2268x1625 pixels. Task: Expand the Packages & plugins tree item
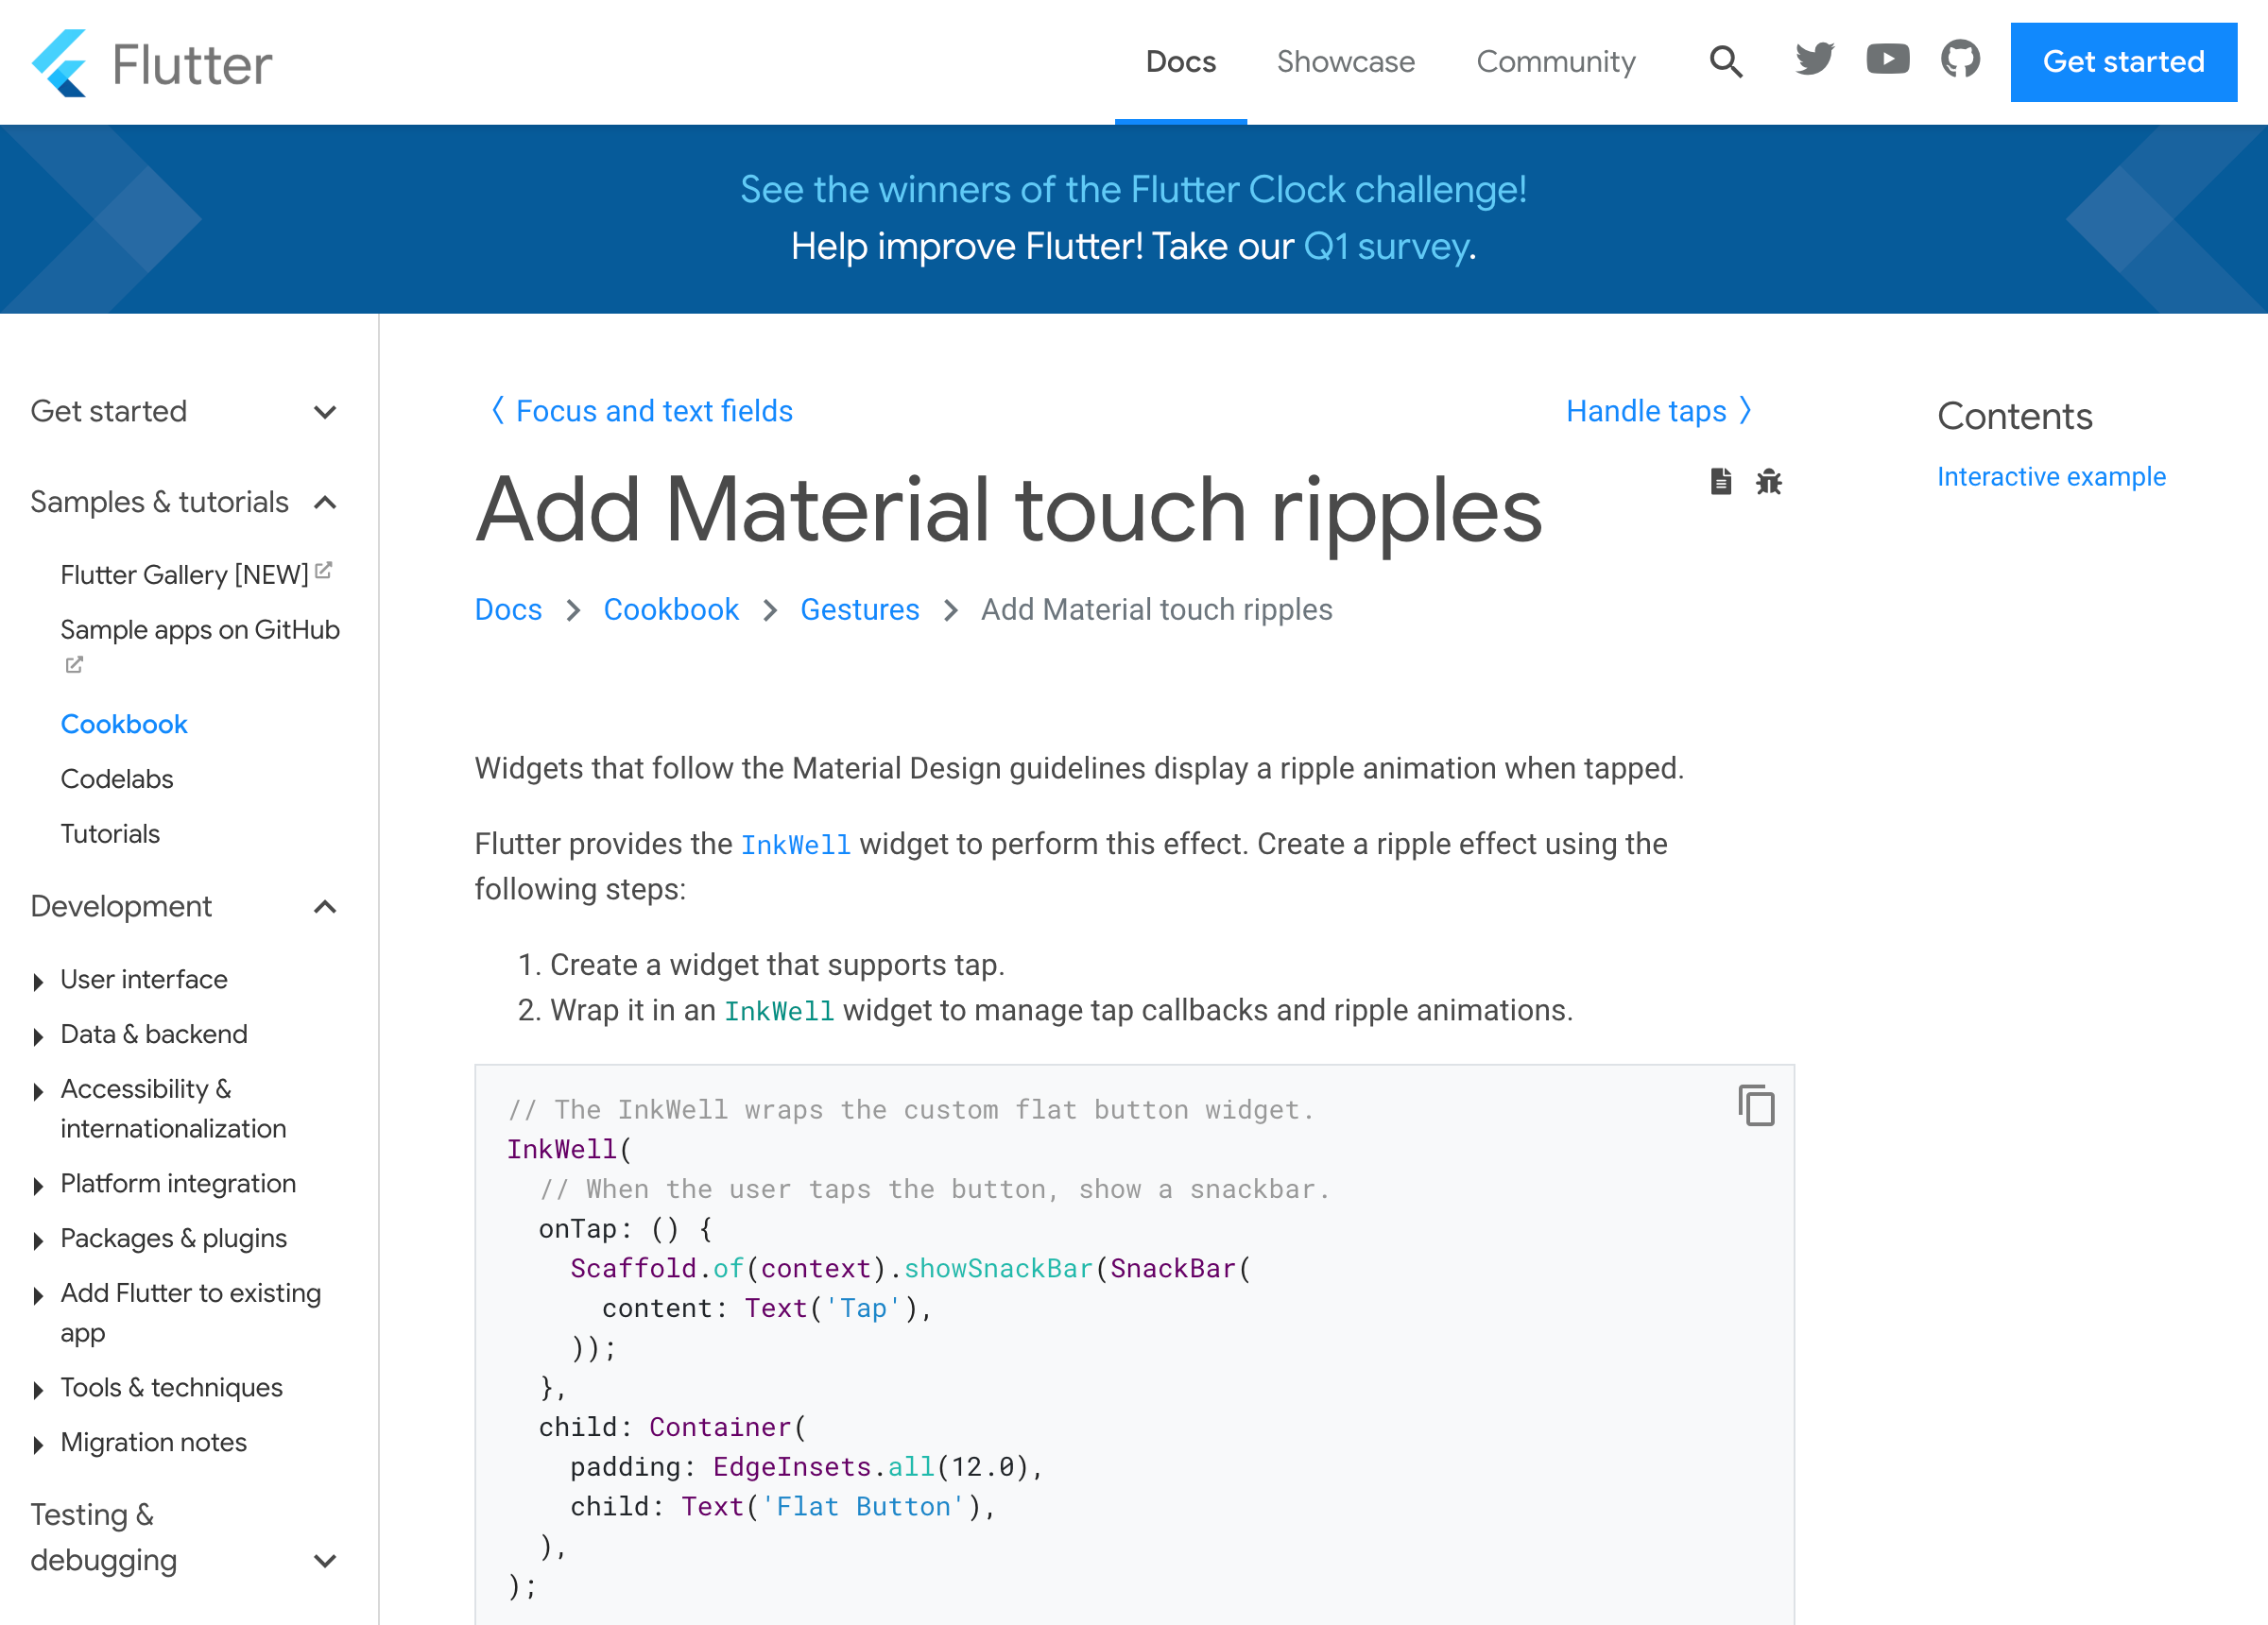[38, 1241]
